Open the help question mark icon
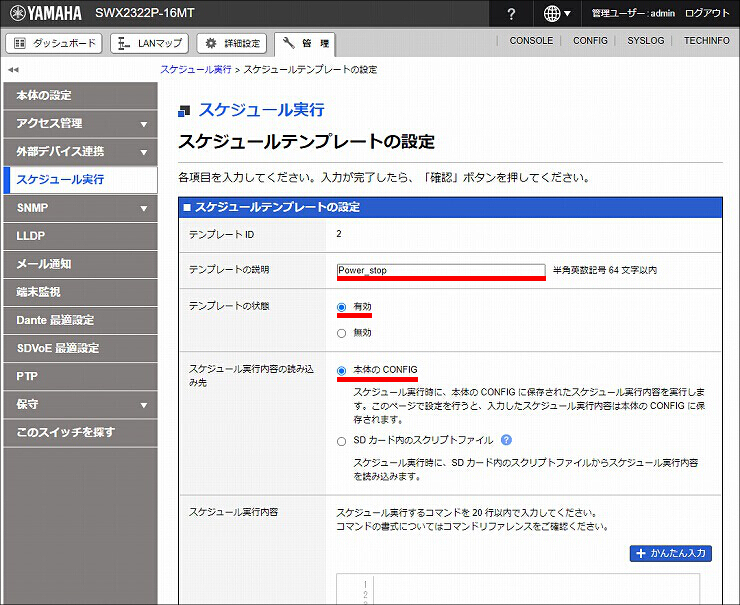This screenshot has width=740, height=605. point(511,14)
